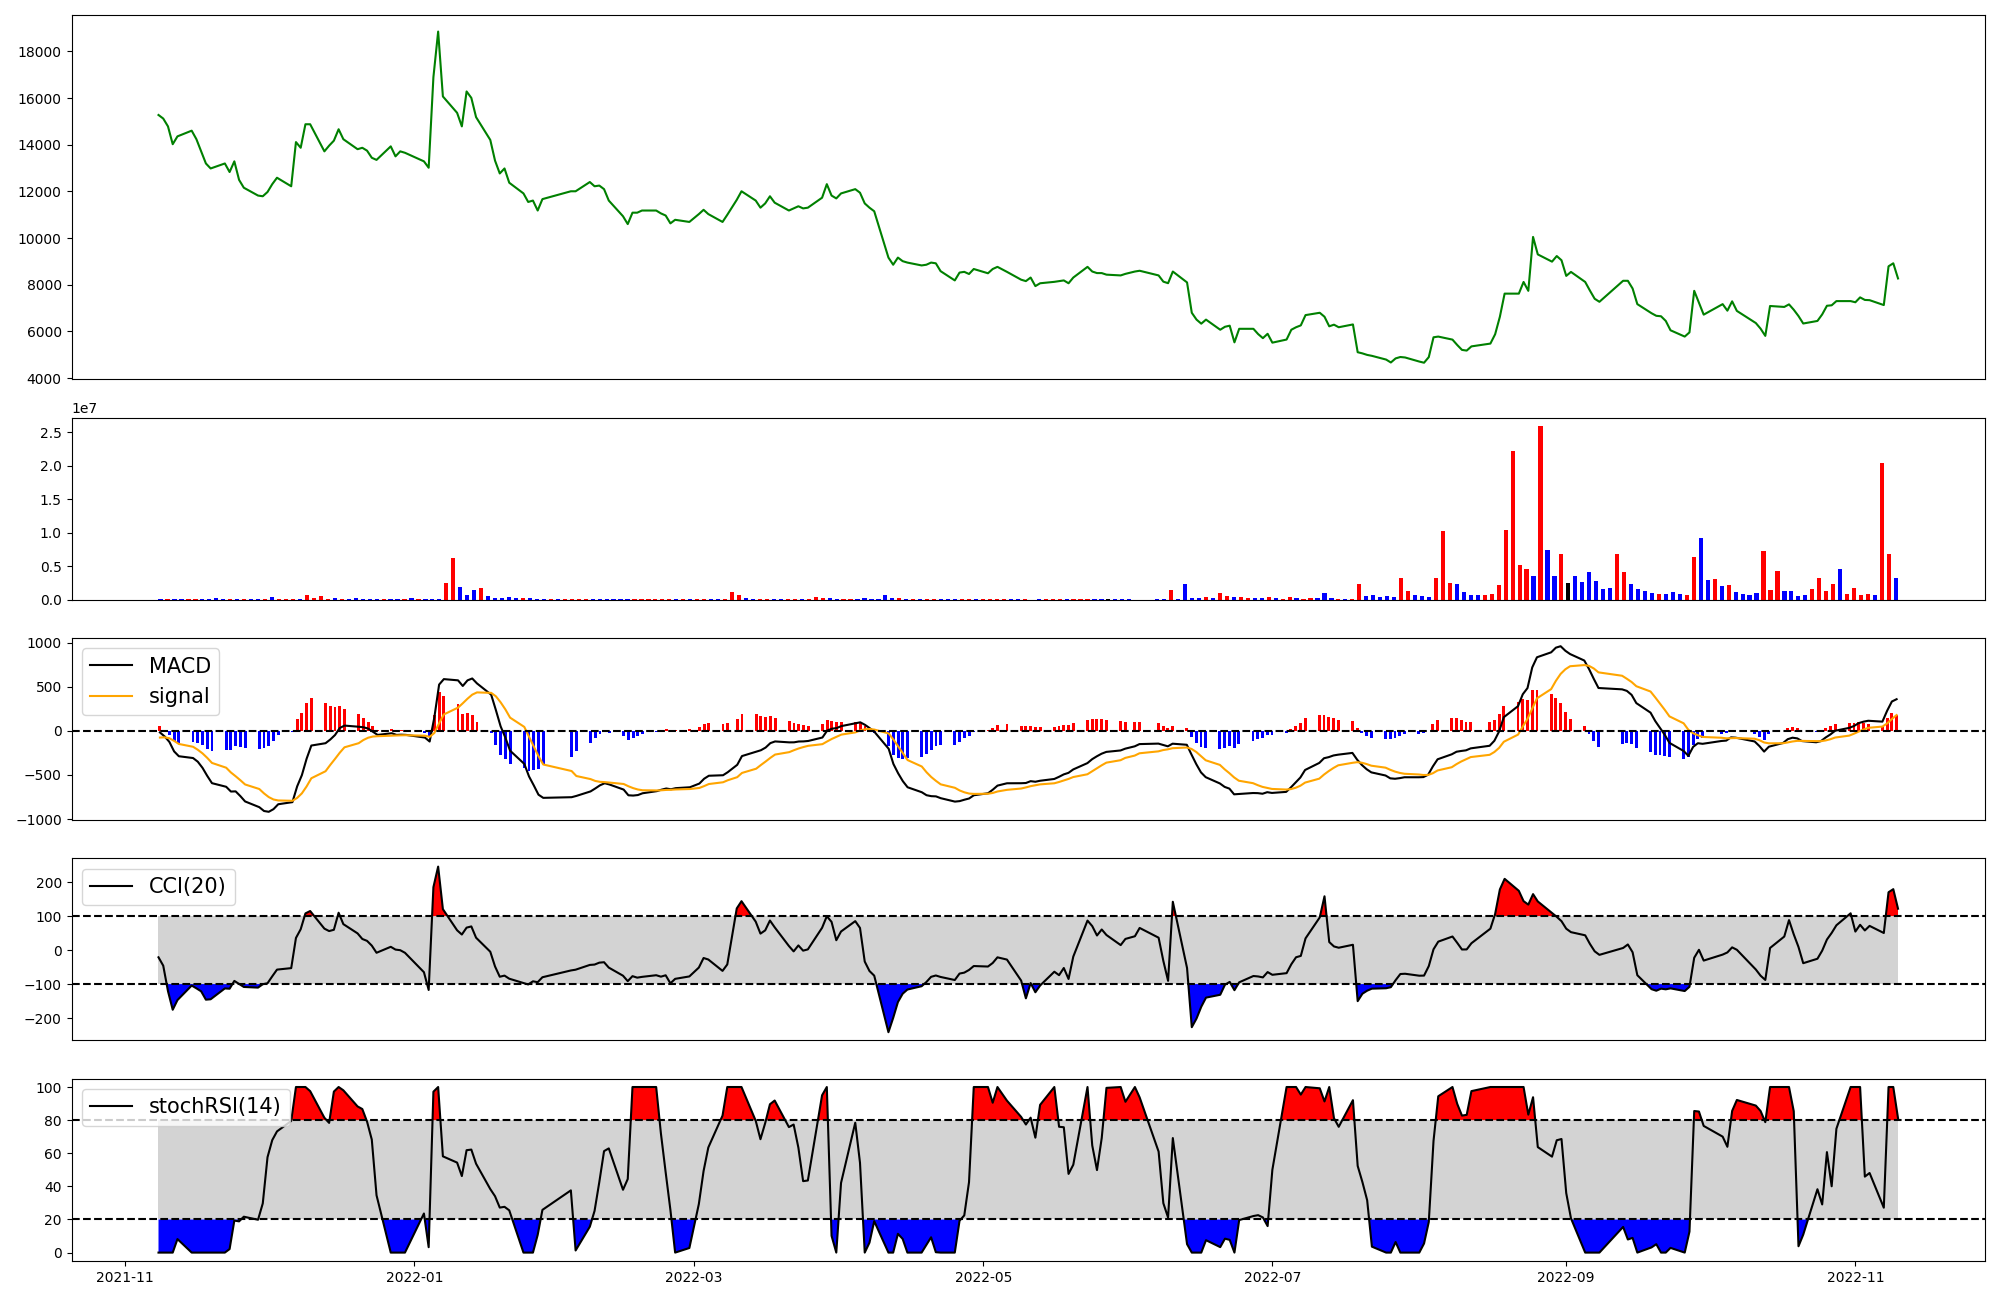Screen dimensions: 2000x1300
Task: Click the 18000 price axis tick label
Action: (x=40, y=52)
